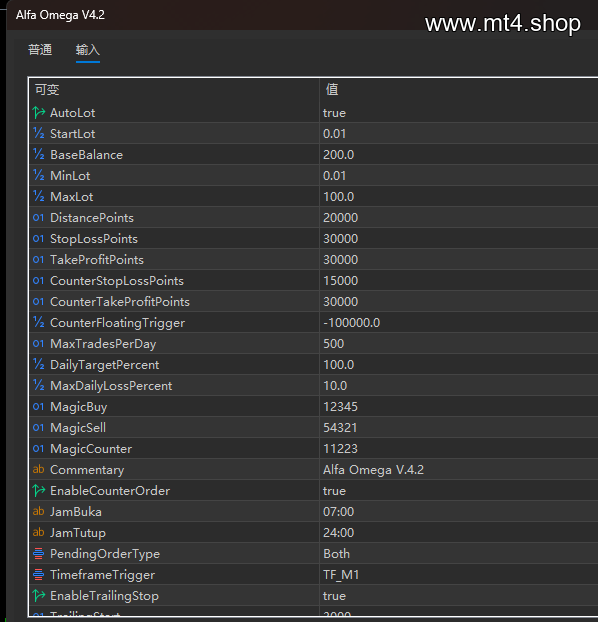Viewport: 598px width, 622px height.
Task: Edit the MaxTradesPerDay value 500
Action: pyautogui.click(x=459, y=343)
